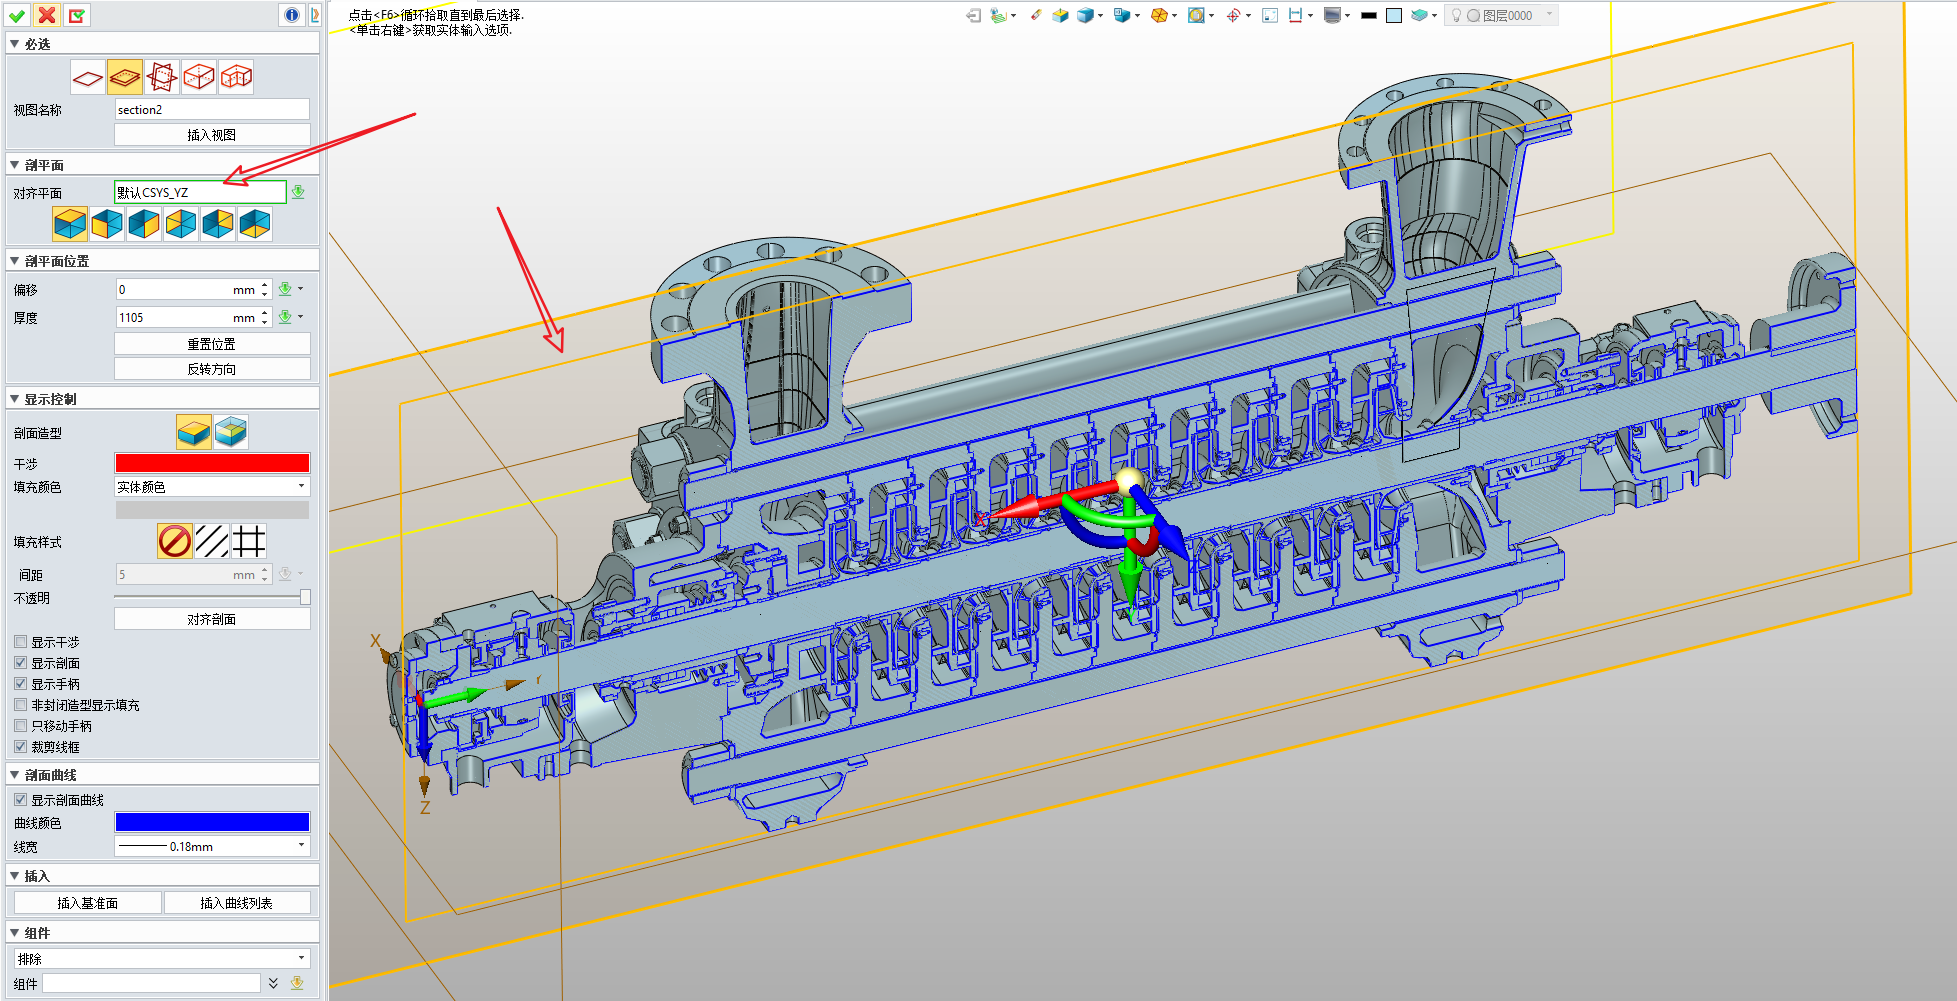The height and width of the screenshot is (1001, 1957).
Task: Choose the box-shaped section type icon
Action: tap(199, 77)
